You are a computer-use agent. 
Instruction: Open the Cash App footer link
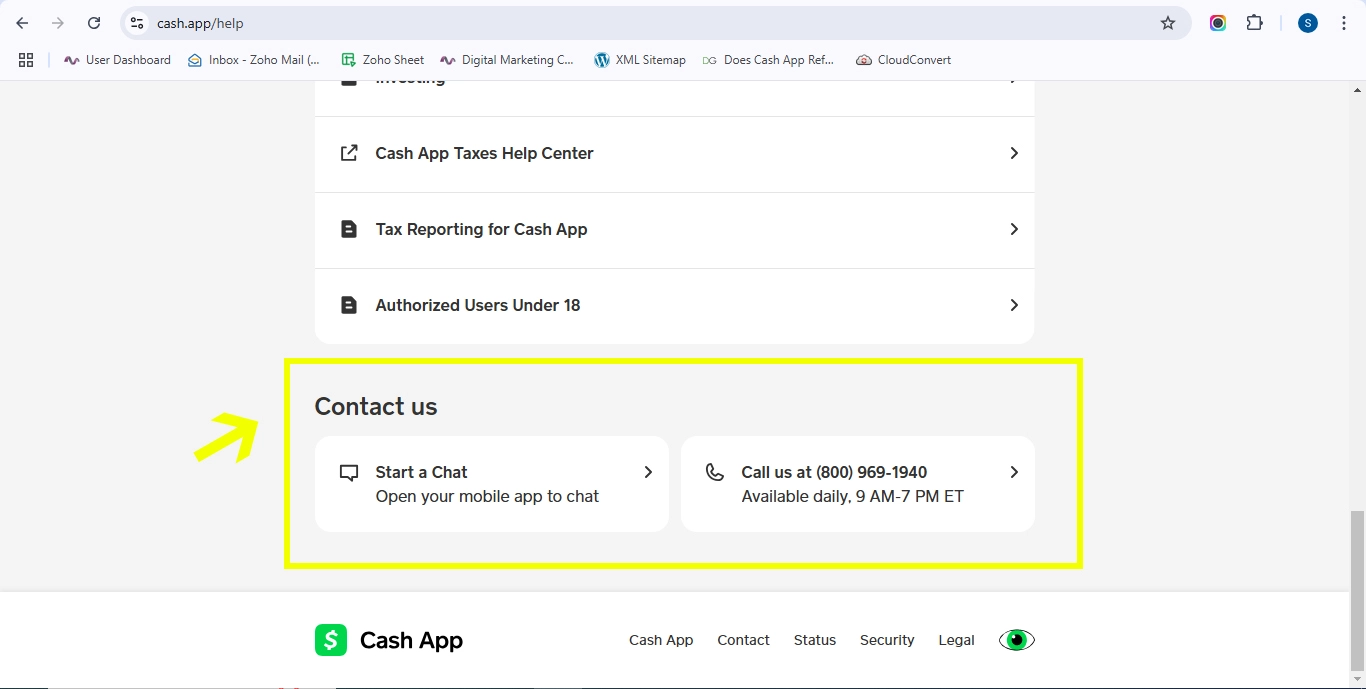coord(661,640)
